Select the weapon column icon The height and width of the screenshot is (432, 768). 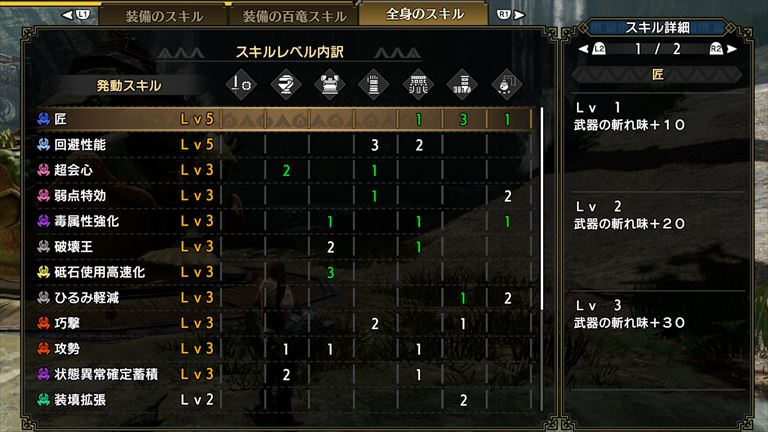pyautogui.click(x=241, y=85)
